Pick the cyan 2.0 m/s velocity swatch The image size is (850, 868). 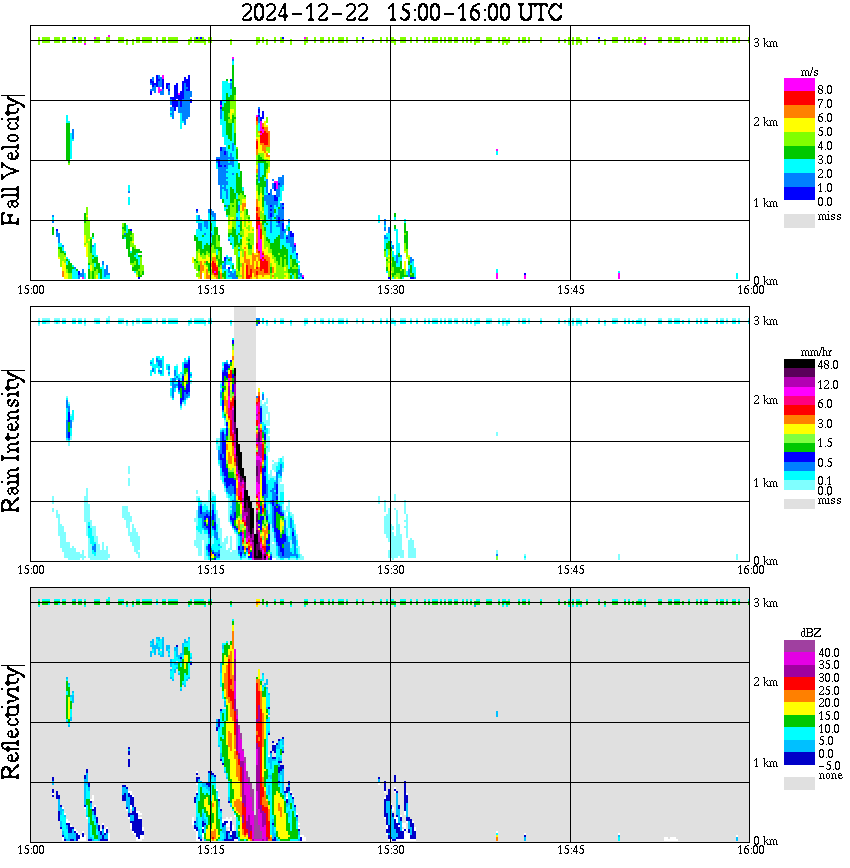tap(799, 167)
